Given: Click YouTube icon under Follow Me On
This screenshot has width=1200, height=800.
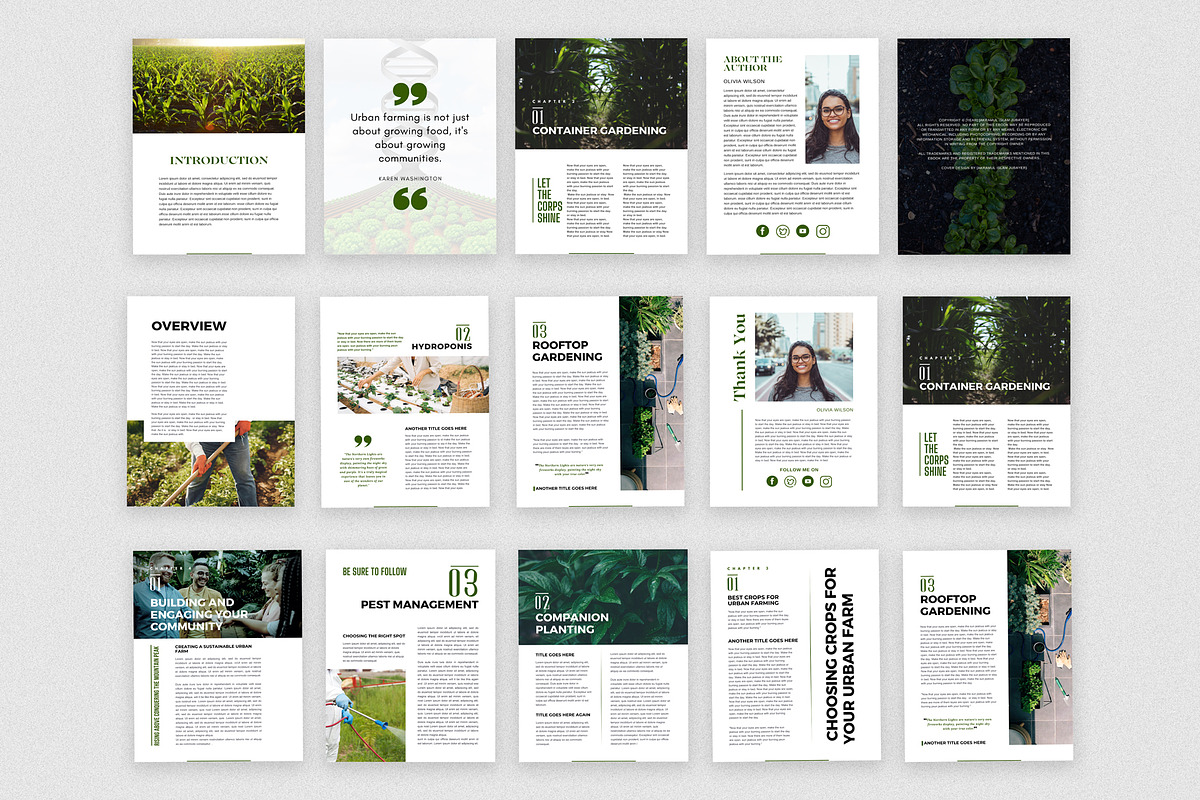Looking at the screenshot, I should [808, 481].
